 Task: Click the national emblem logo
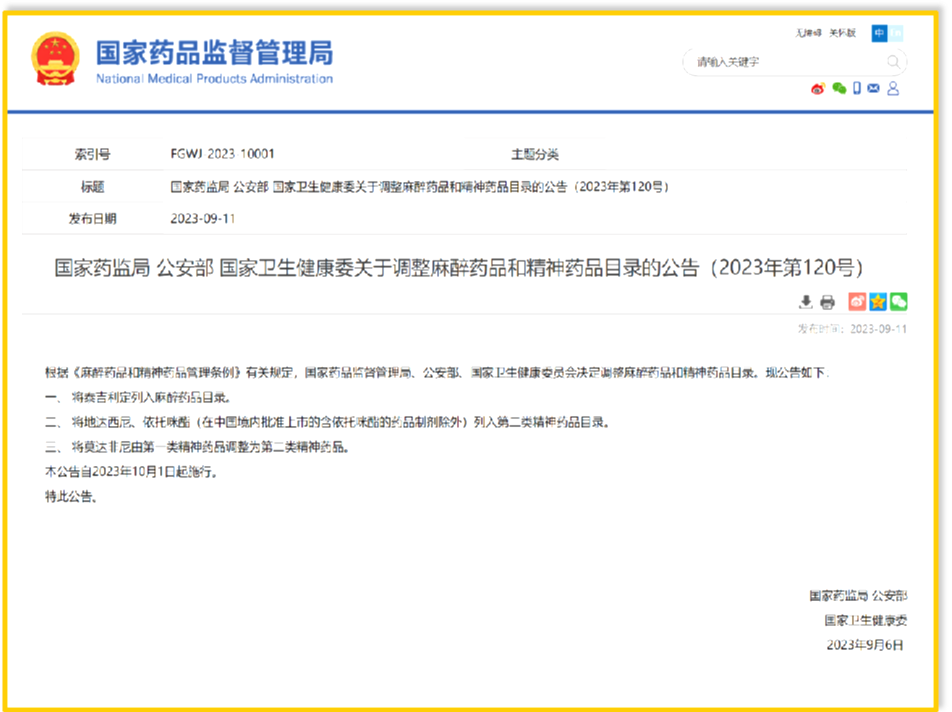point(55,59)
